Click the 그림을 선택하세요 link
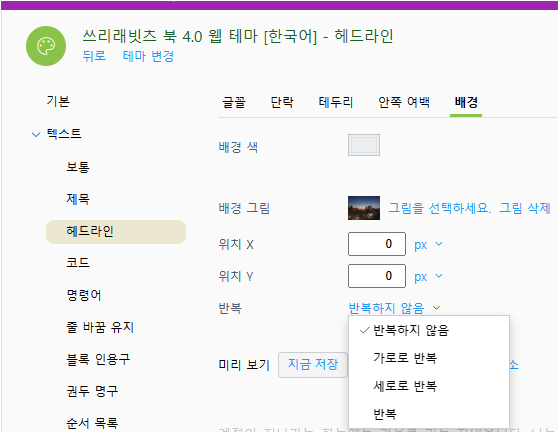The height and width of the screenshot is (433, 559). coord(440,208)
